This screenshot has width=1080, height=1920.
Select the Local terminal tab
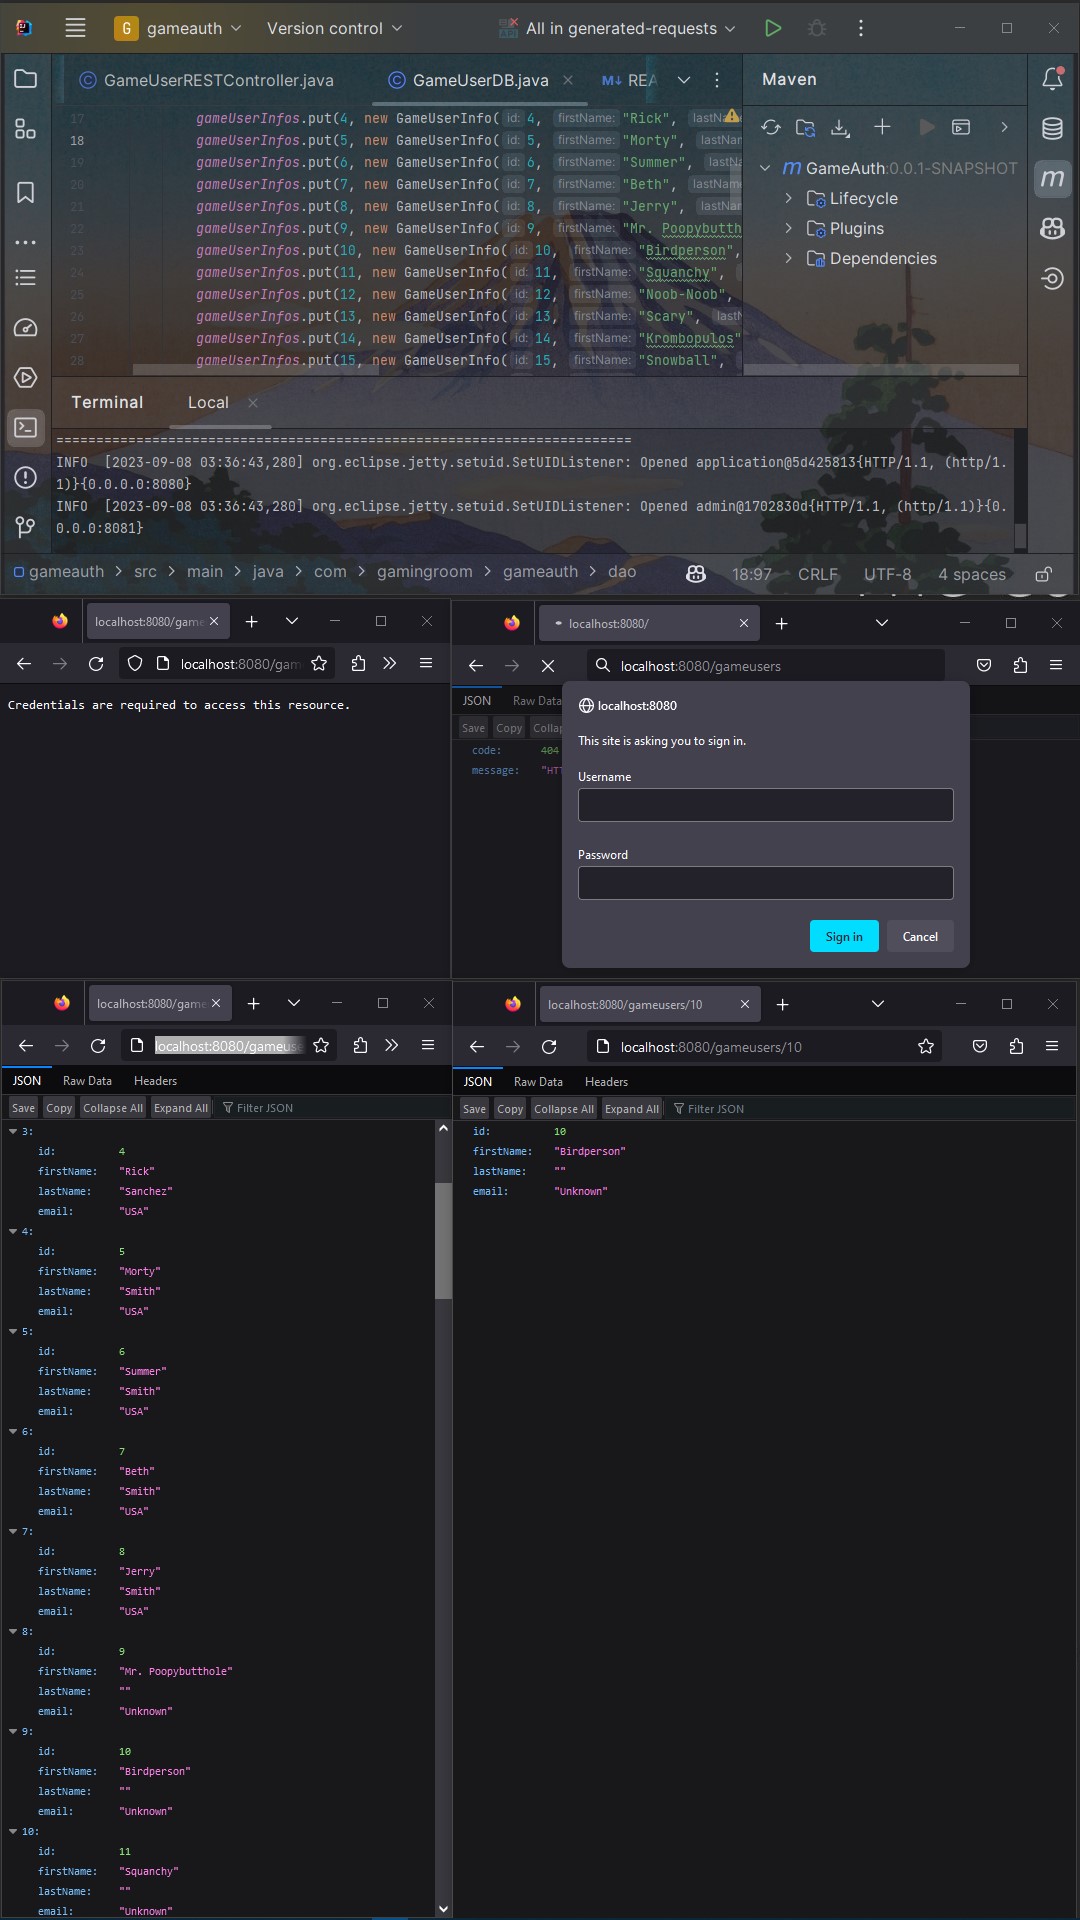coord(208,402)
